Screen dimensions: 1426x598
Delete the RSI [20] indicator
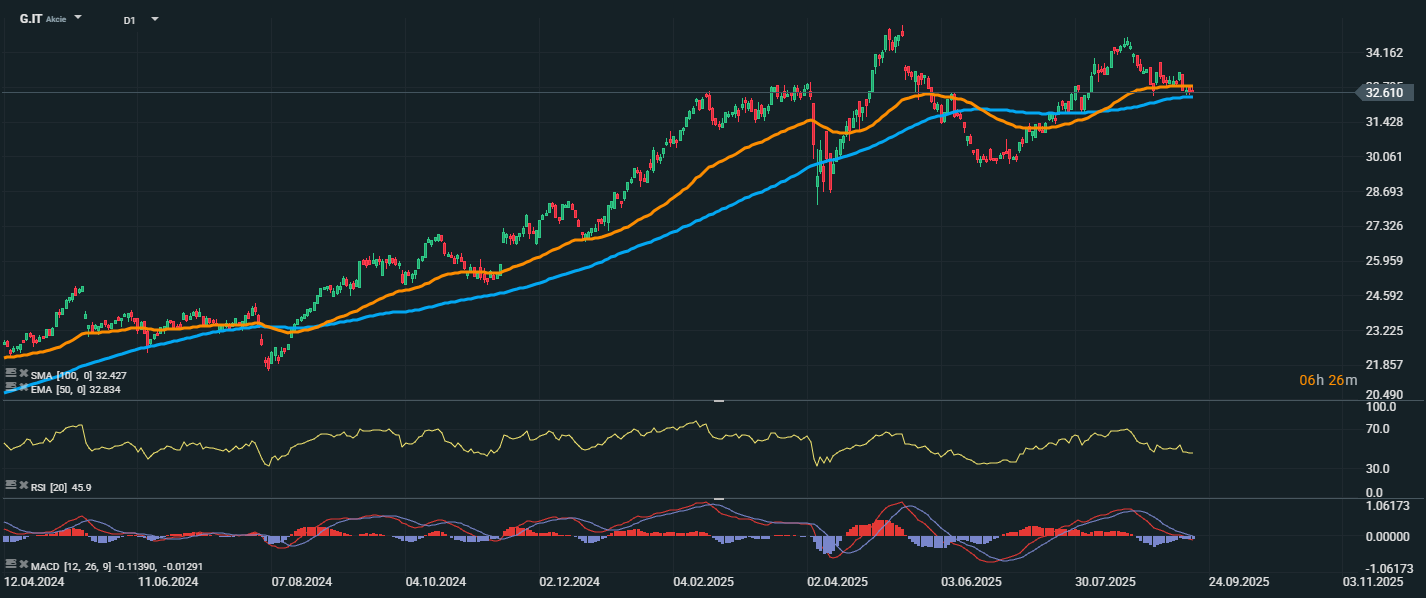click(22, 486)
